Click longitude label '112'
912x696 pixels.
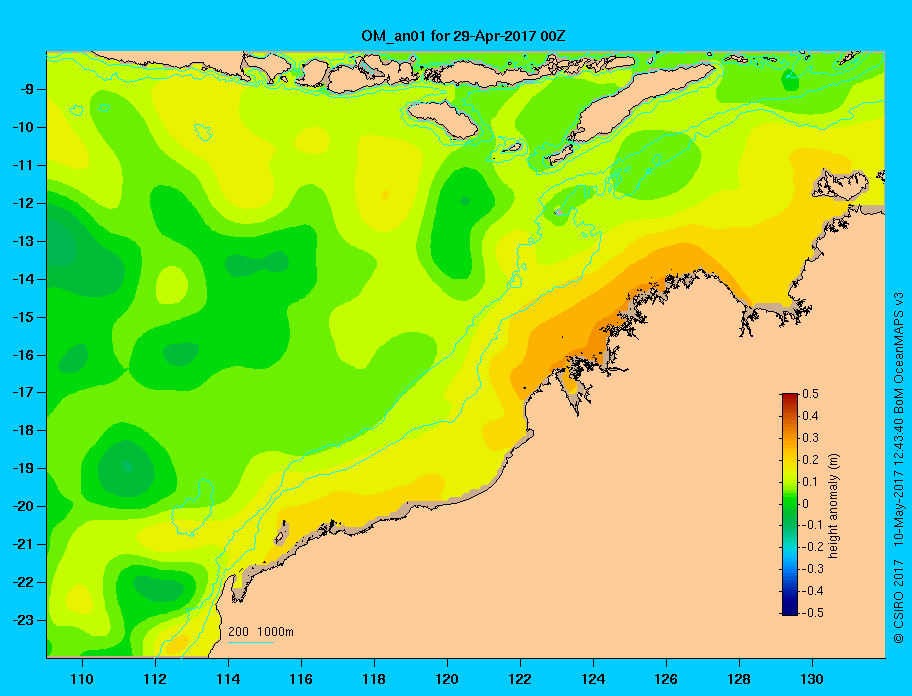coord(155,679)
